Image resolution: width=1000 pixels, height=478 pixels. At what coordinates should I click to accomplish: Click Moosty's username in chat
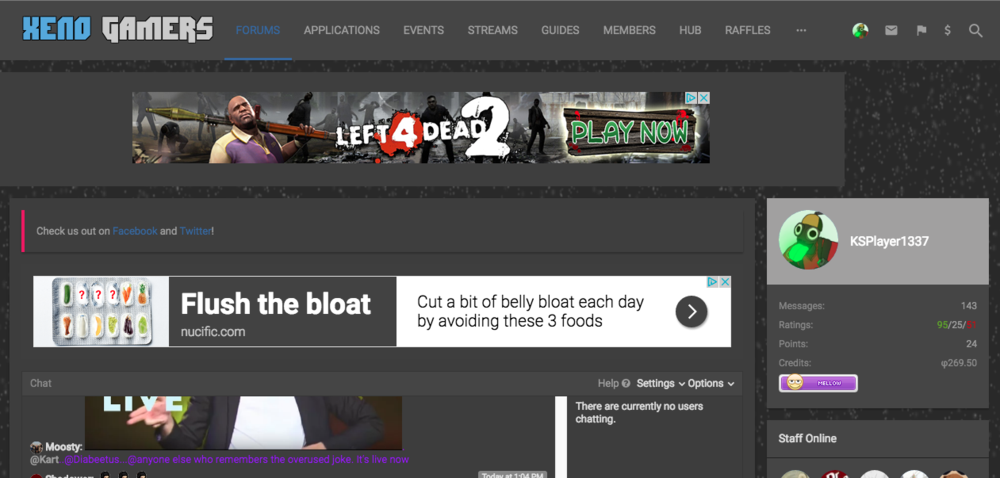tap(64, 447)
